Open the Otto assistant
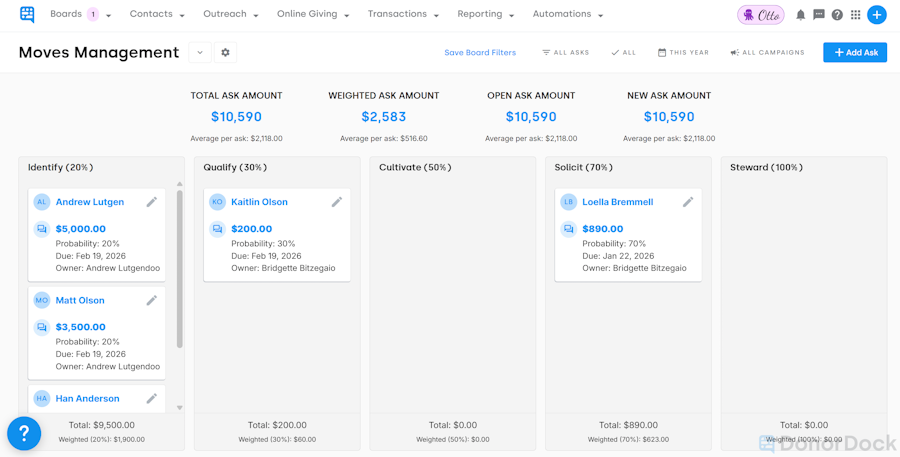This screenshot has height=457, width=900. coord(761,15)
